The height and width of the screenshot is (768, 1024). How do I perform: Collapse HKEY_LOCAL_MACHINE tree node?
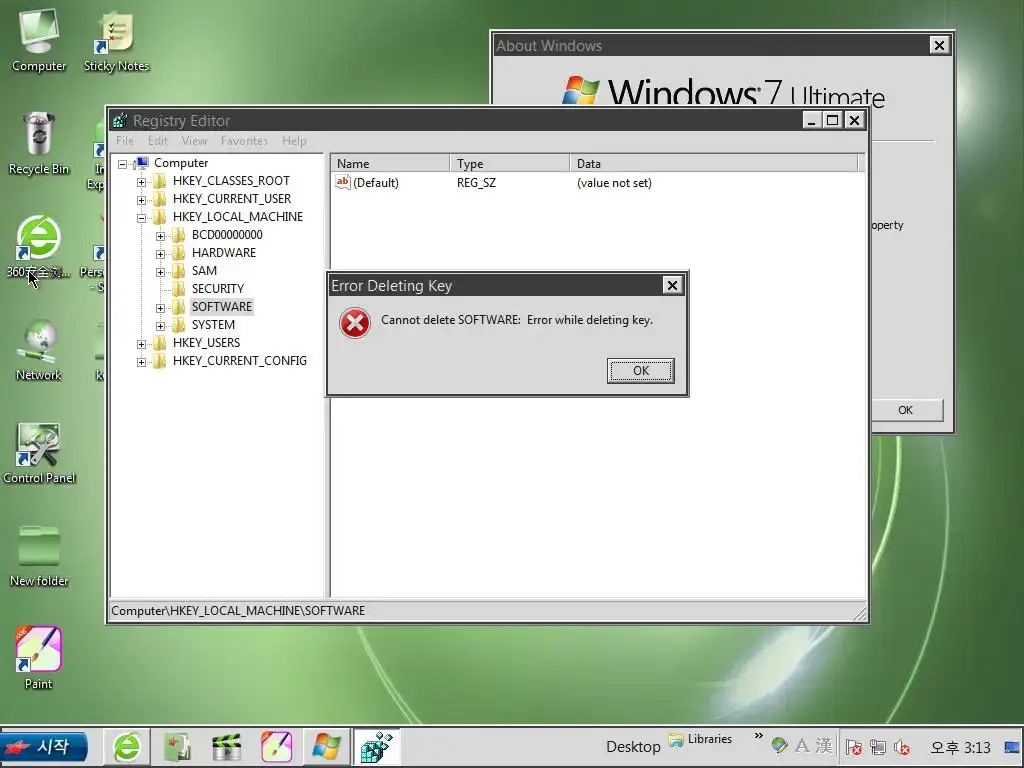point(141,218)
